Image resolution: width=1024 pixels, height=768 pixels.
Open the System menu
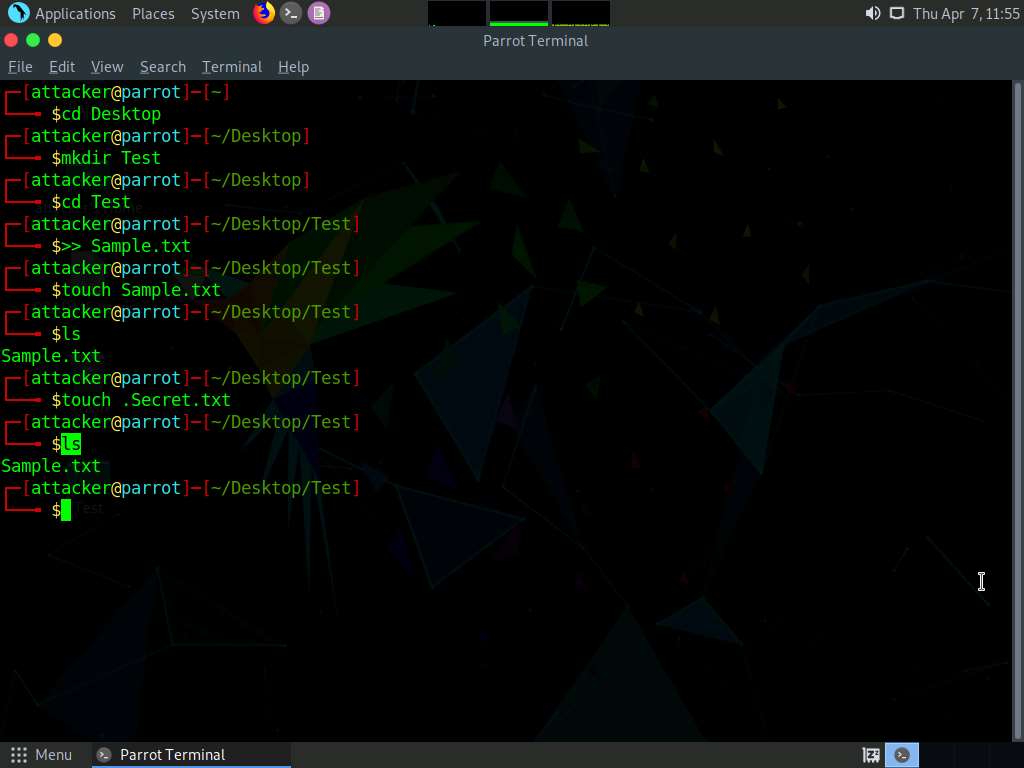coord(215,14)
